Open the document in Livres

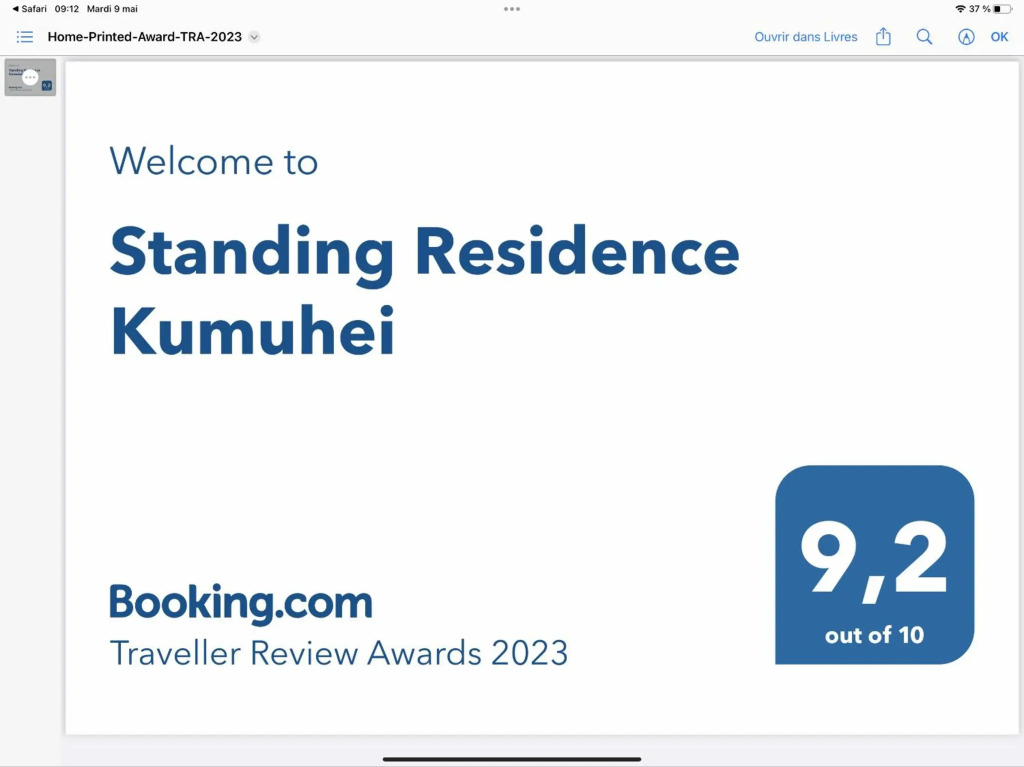805,37
